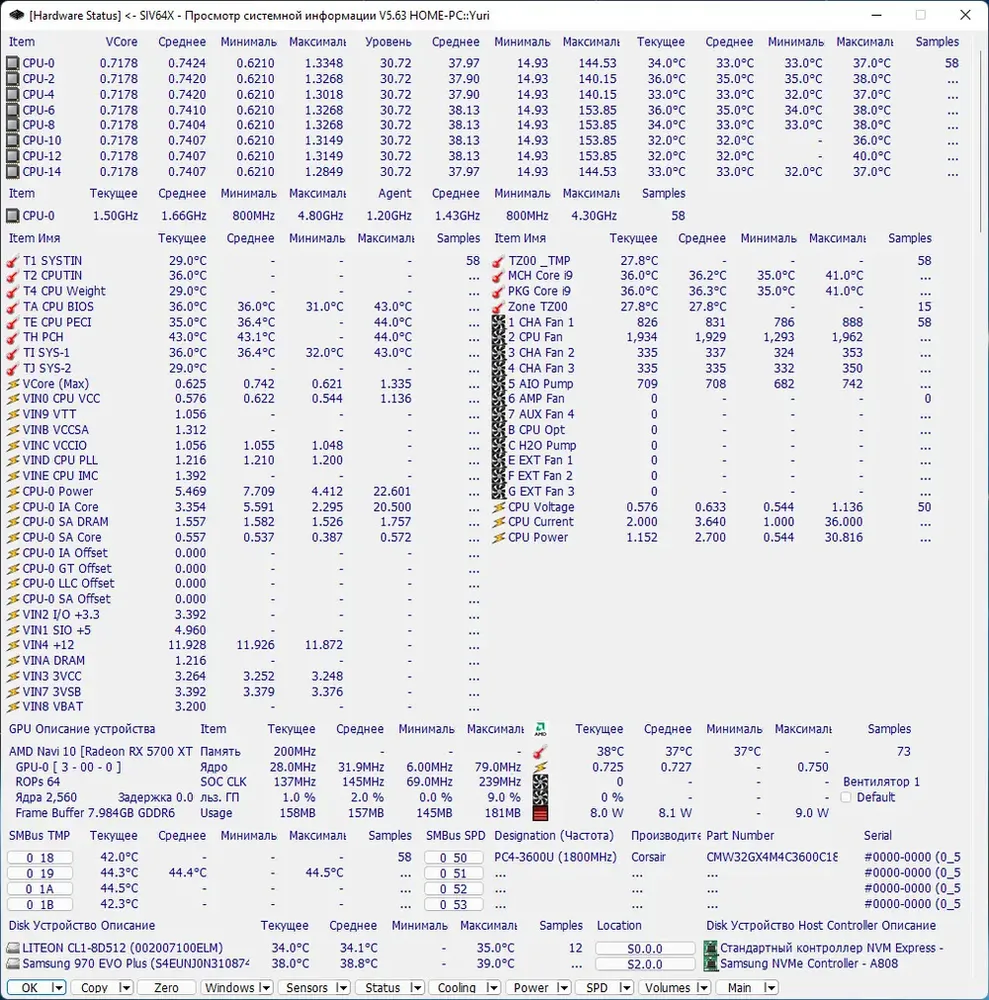Click the Samsung NVMe Controller icon
This screenshot has height=1000, width=989.
[x=710, y=964]
